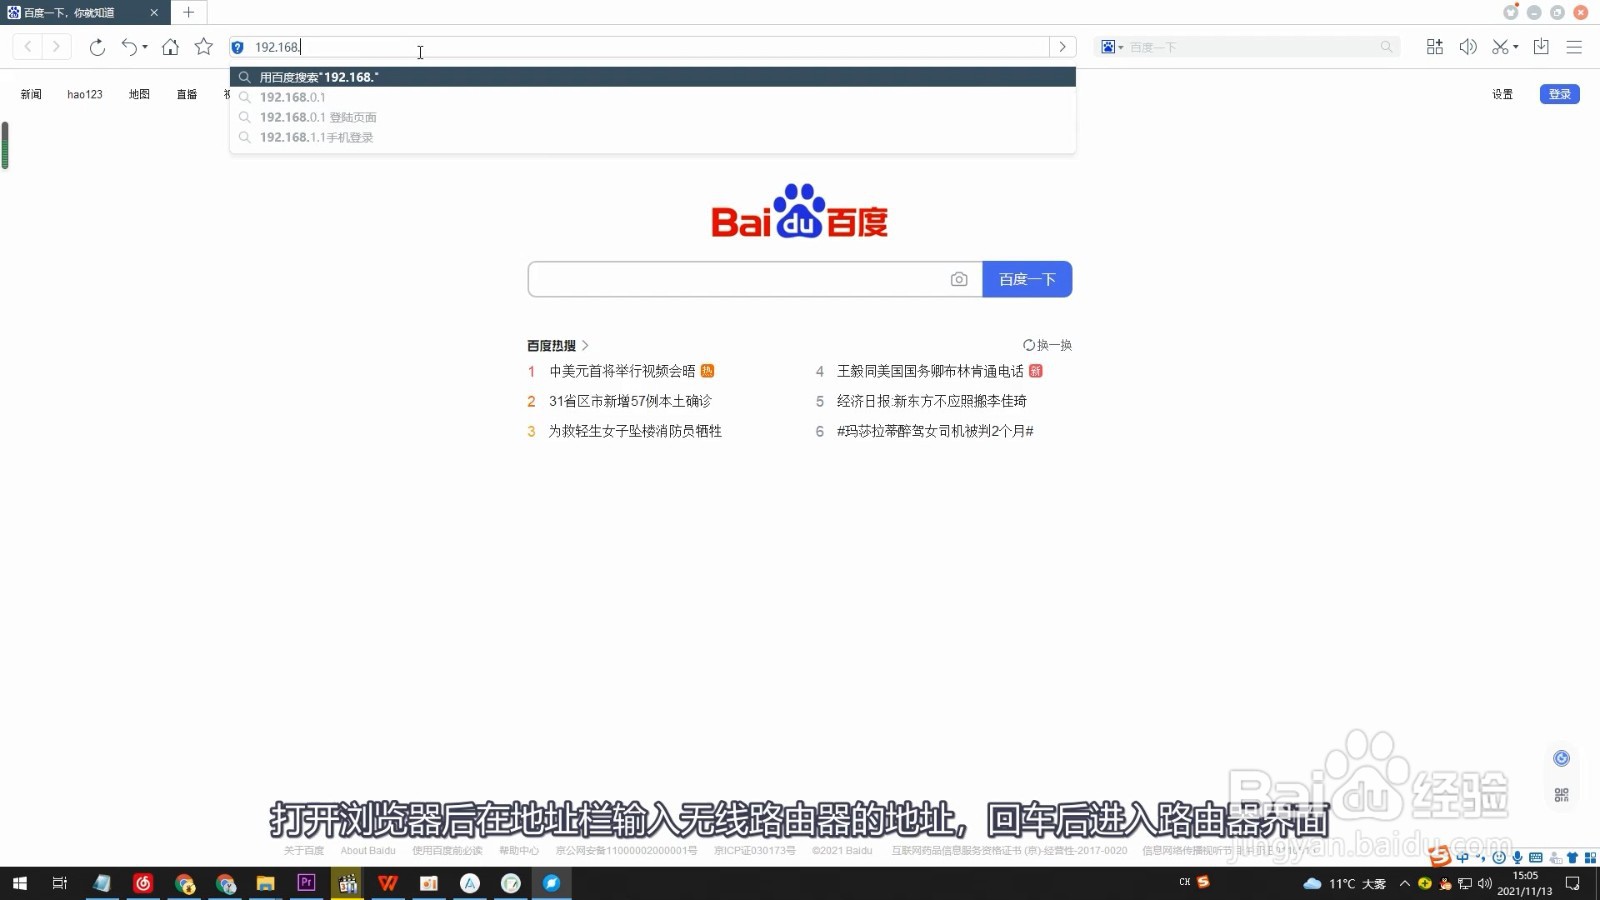Click the camera image-search icon
This screenshot has height=900, width=1600.
coord(959,279)
